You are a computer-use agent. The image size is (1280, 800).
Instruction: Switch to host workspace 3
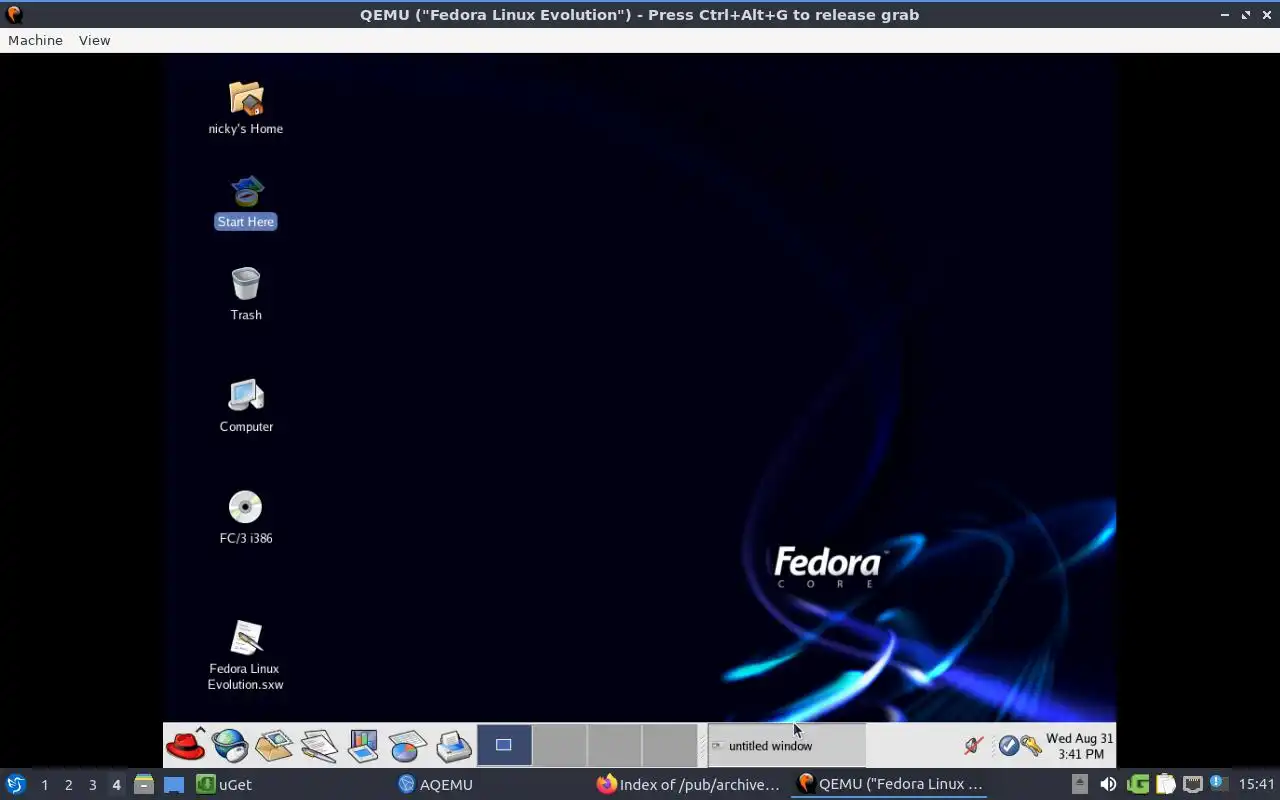pos(92,785)
